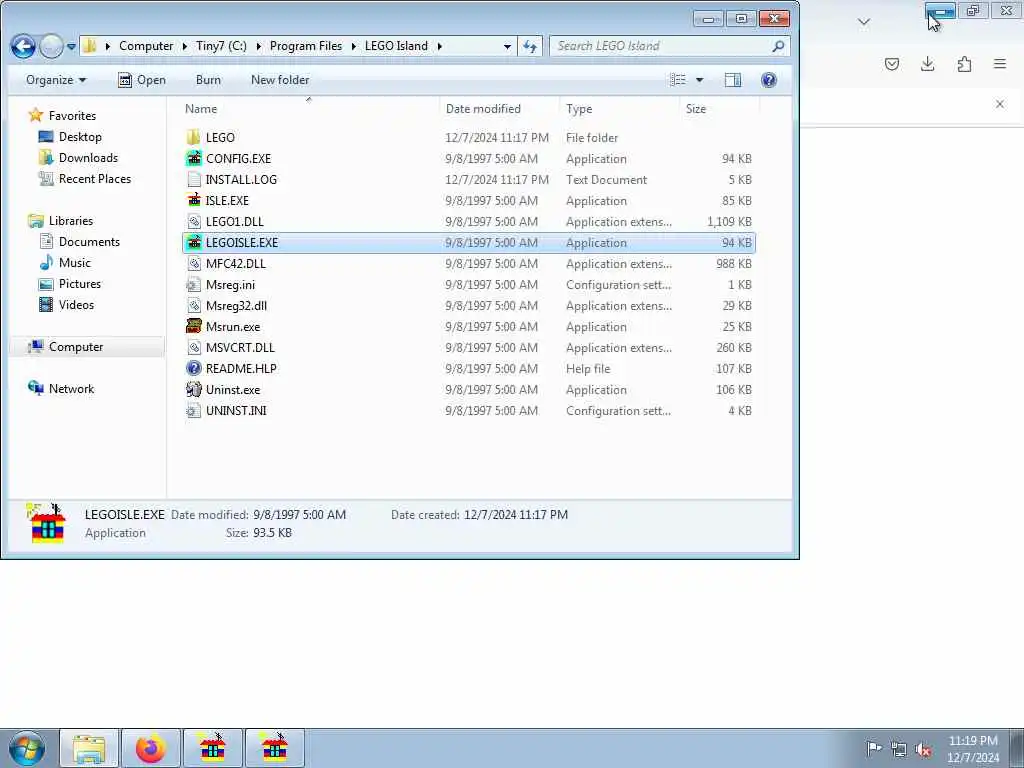Viewport: 1024px width, 768px height.
Task: Expand arrow after Program Files breadcrumb
Action: pos(353,46)
